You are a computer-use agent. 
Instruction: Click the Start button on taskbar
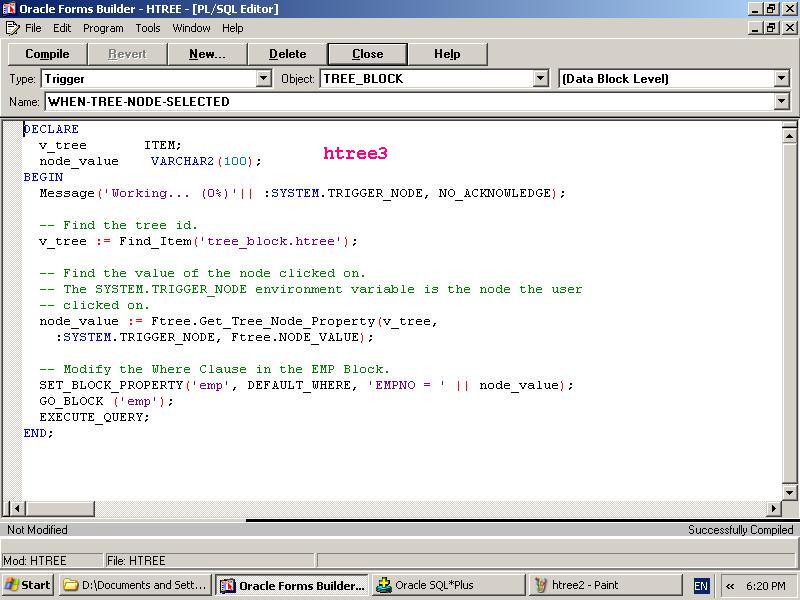pos(28,585)
